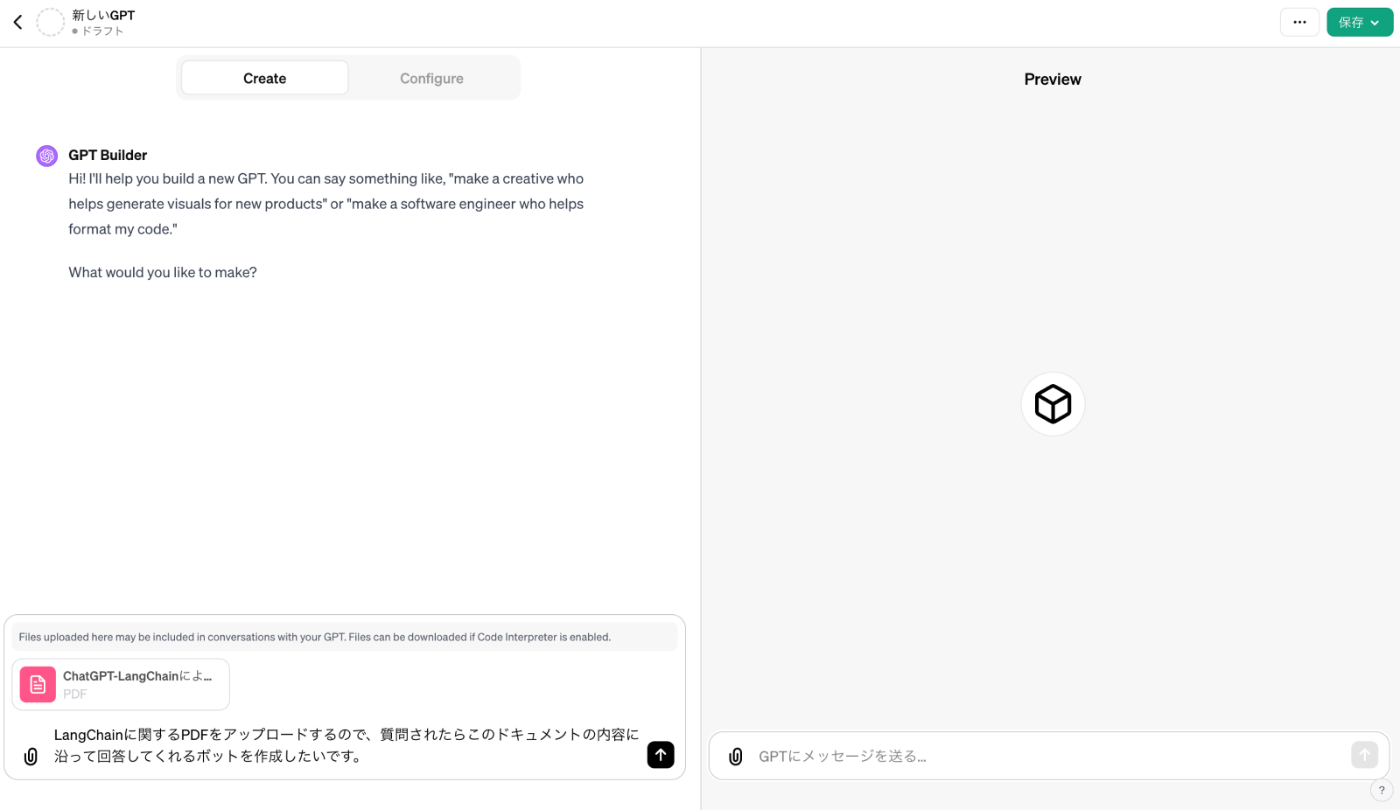Attach a file in the builder chat
Image resolution: width=1400 pixels, height=810 pixels.
[30, 756]
